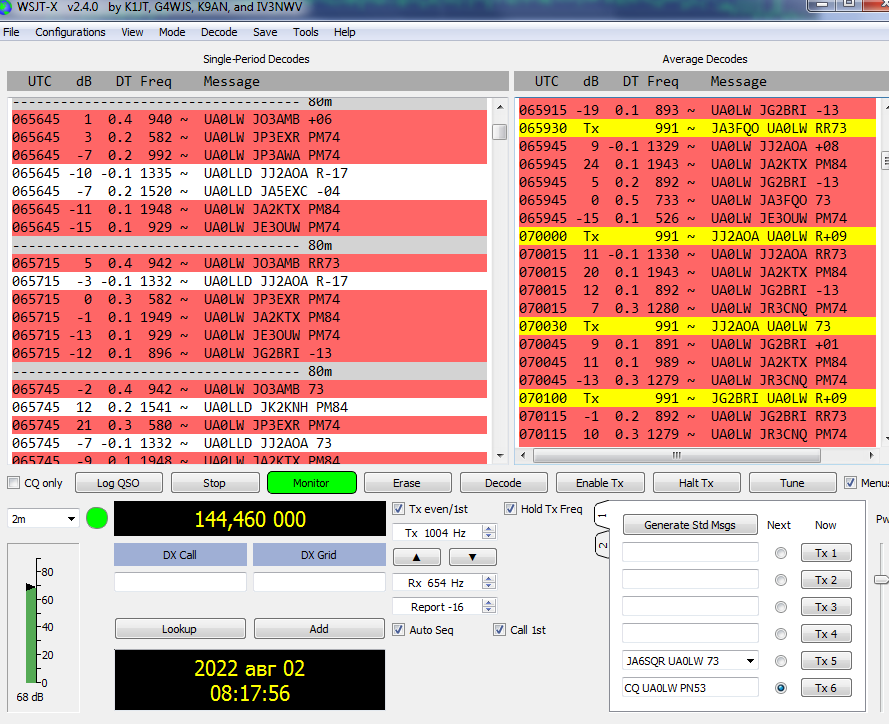The width and height of the screenshot is (889, 724).
Task: Open the View menu
Action: pyautogui.click(x=132, y=32)
